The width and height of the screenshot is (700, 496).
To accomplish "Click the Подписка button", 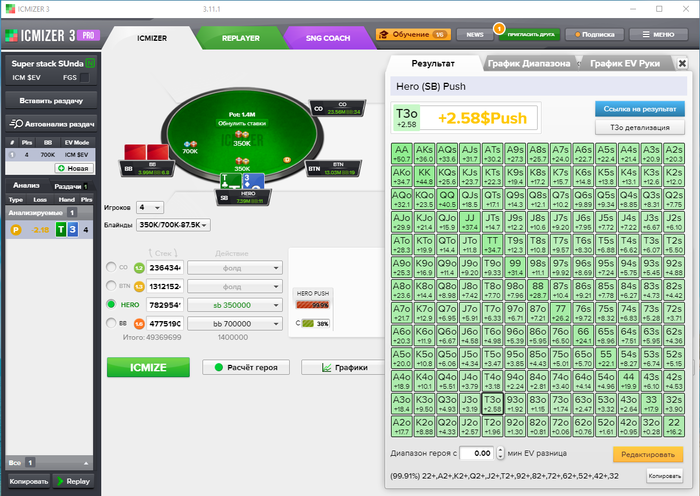I will point(594,34).
